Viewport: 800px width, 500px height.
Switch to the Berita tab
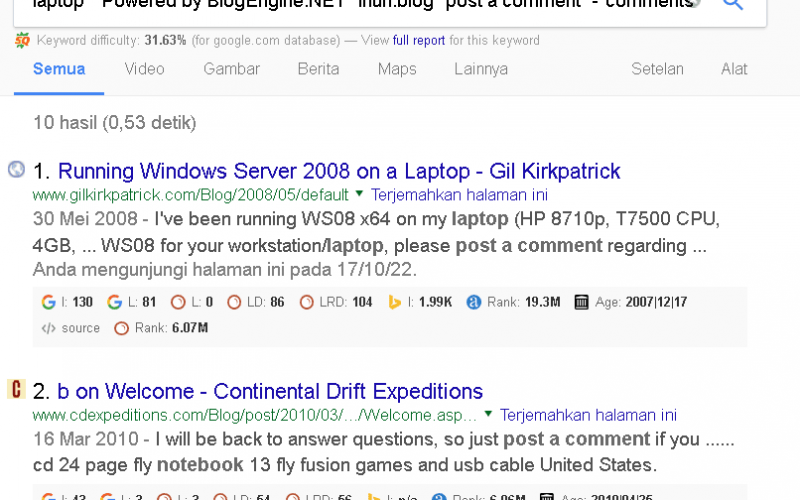[318, 69]
